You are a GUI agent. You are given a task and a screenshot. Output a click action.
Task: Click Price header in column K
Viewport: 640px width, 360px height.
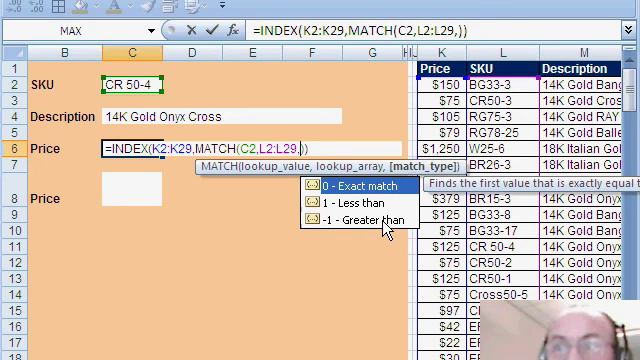(442, 69)
